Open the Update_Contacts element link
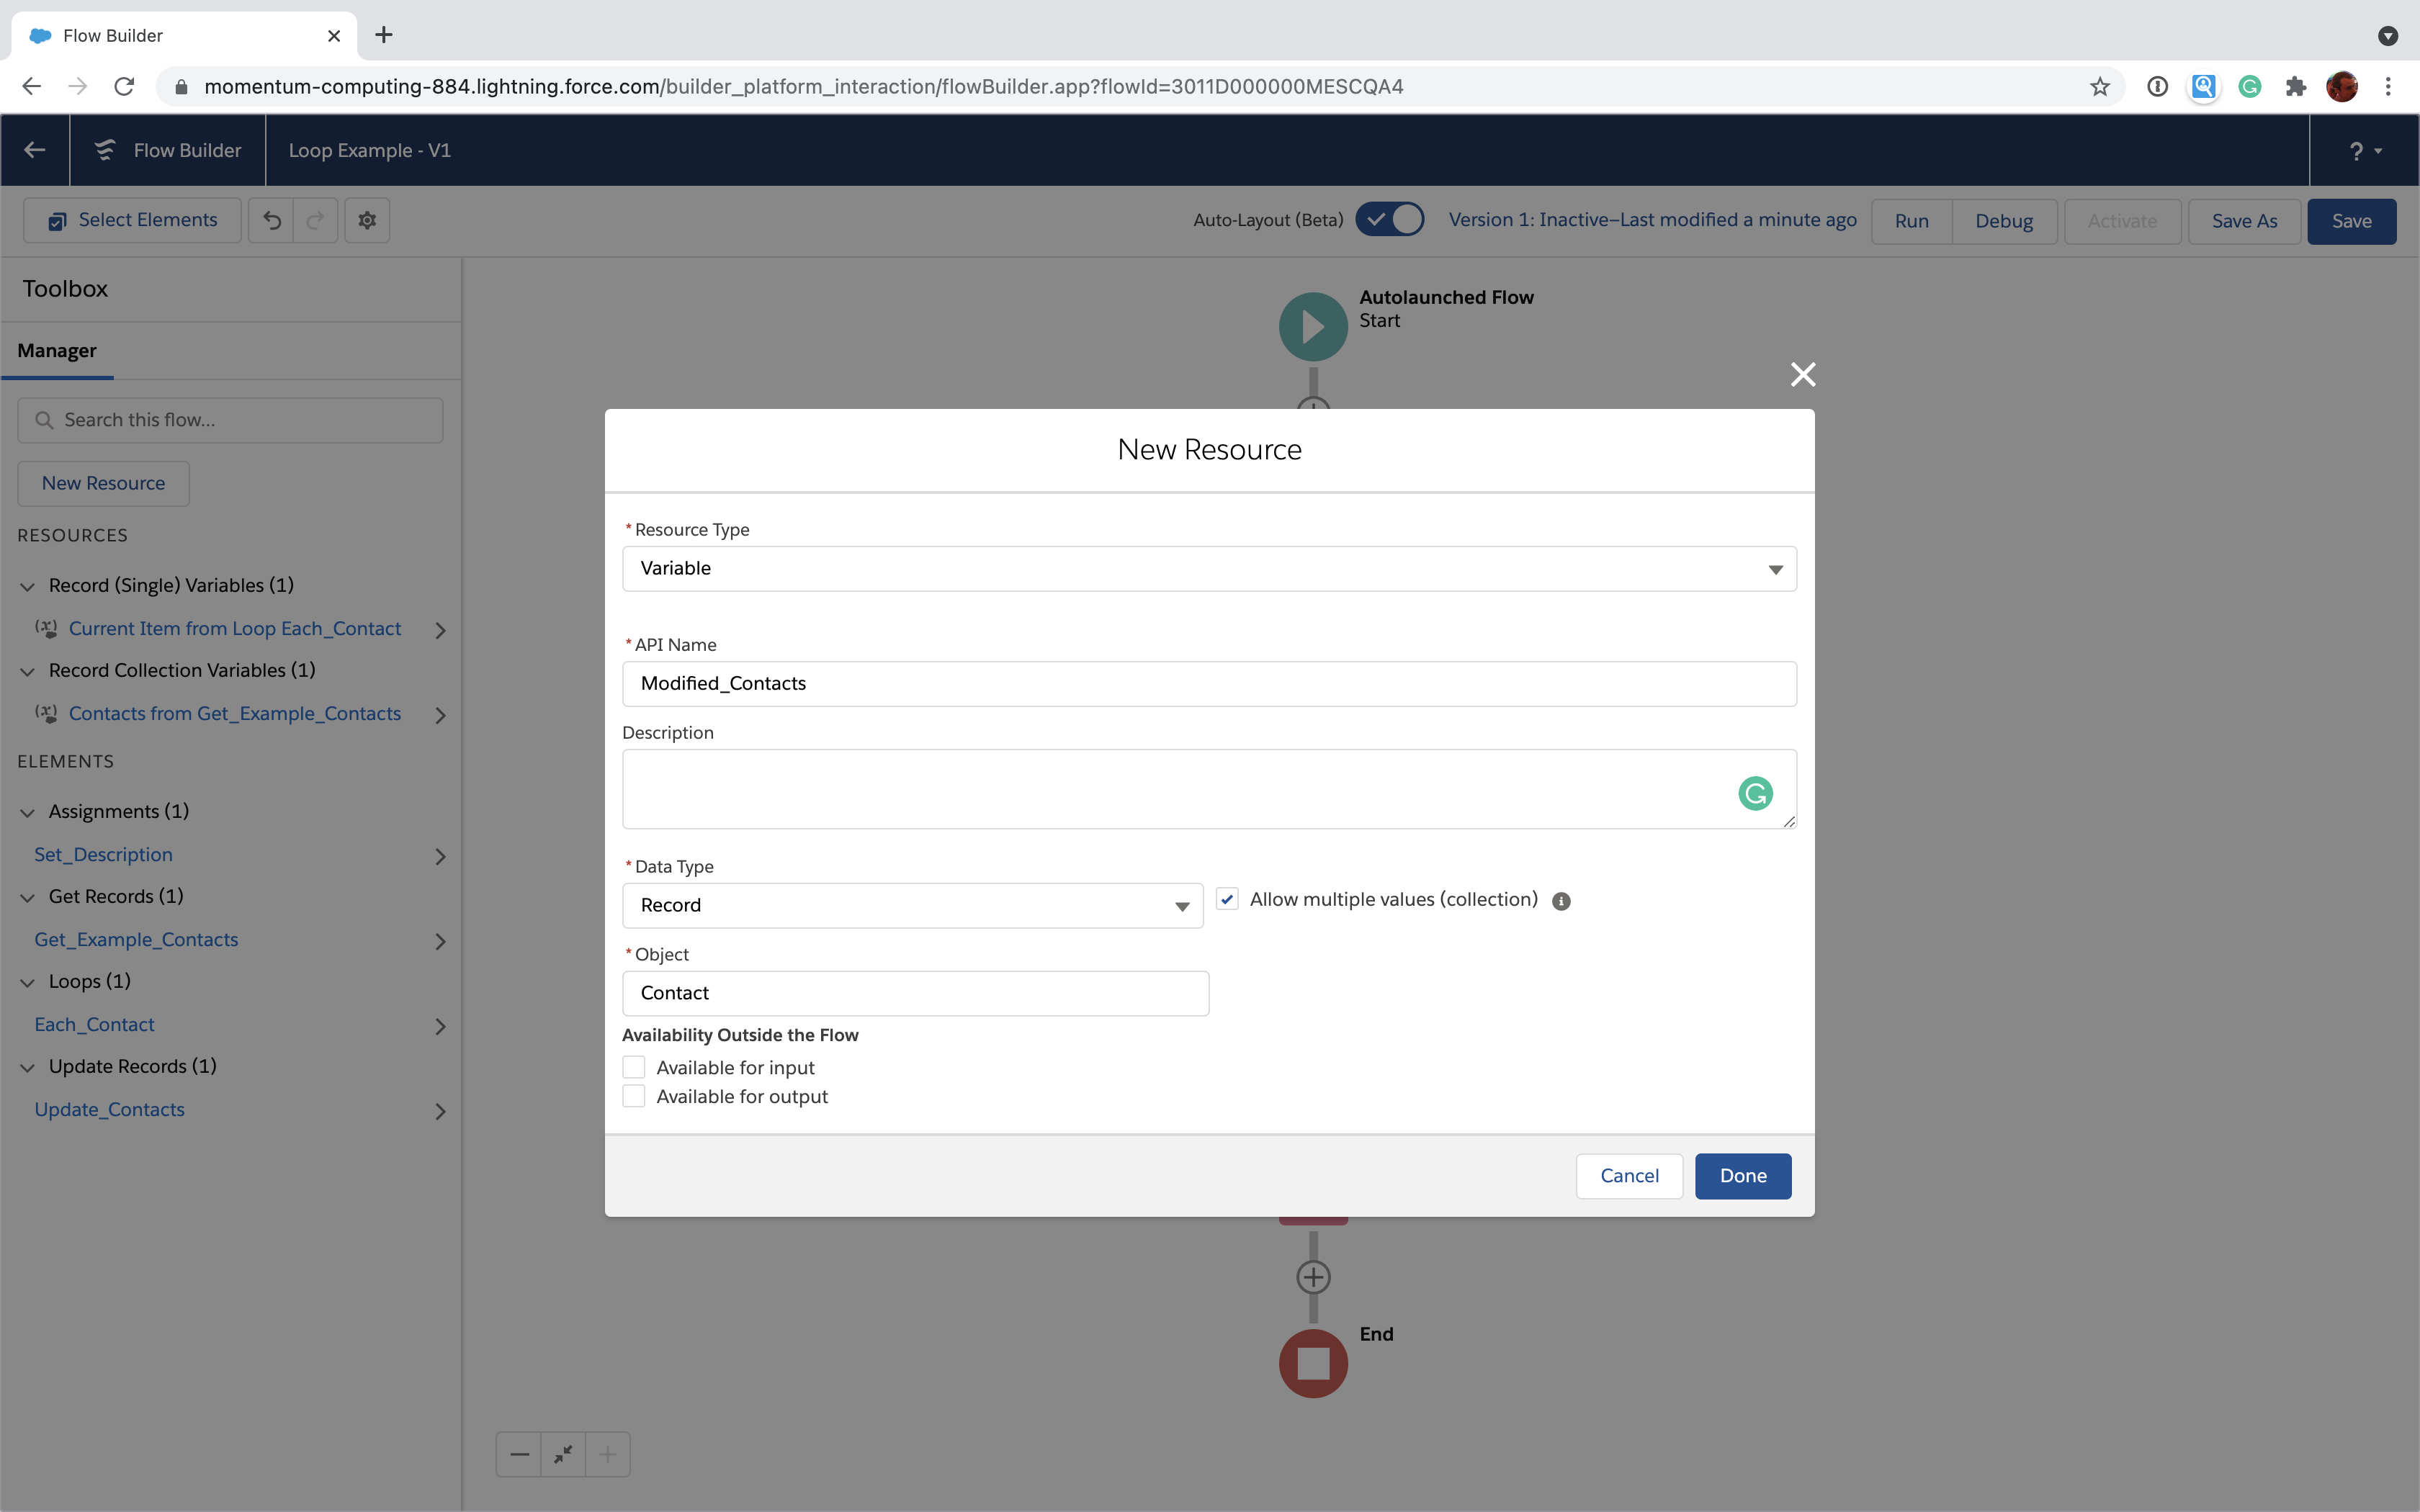The width and height of the screenshot is (2420, 1512). [109, 1109]
